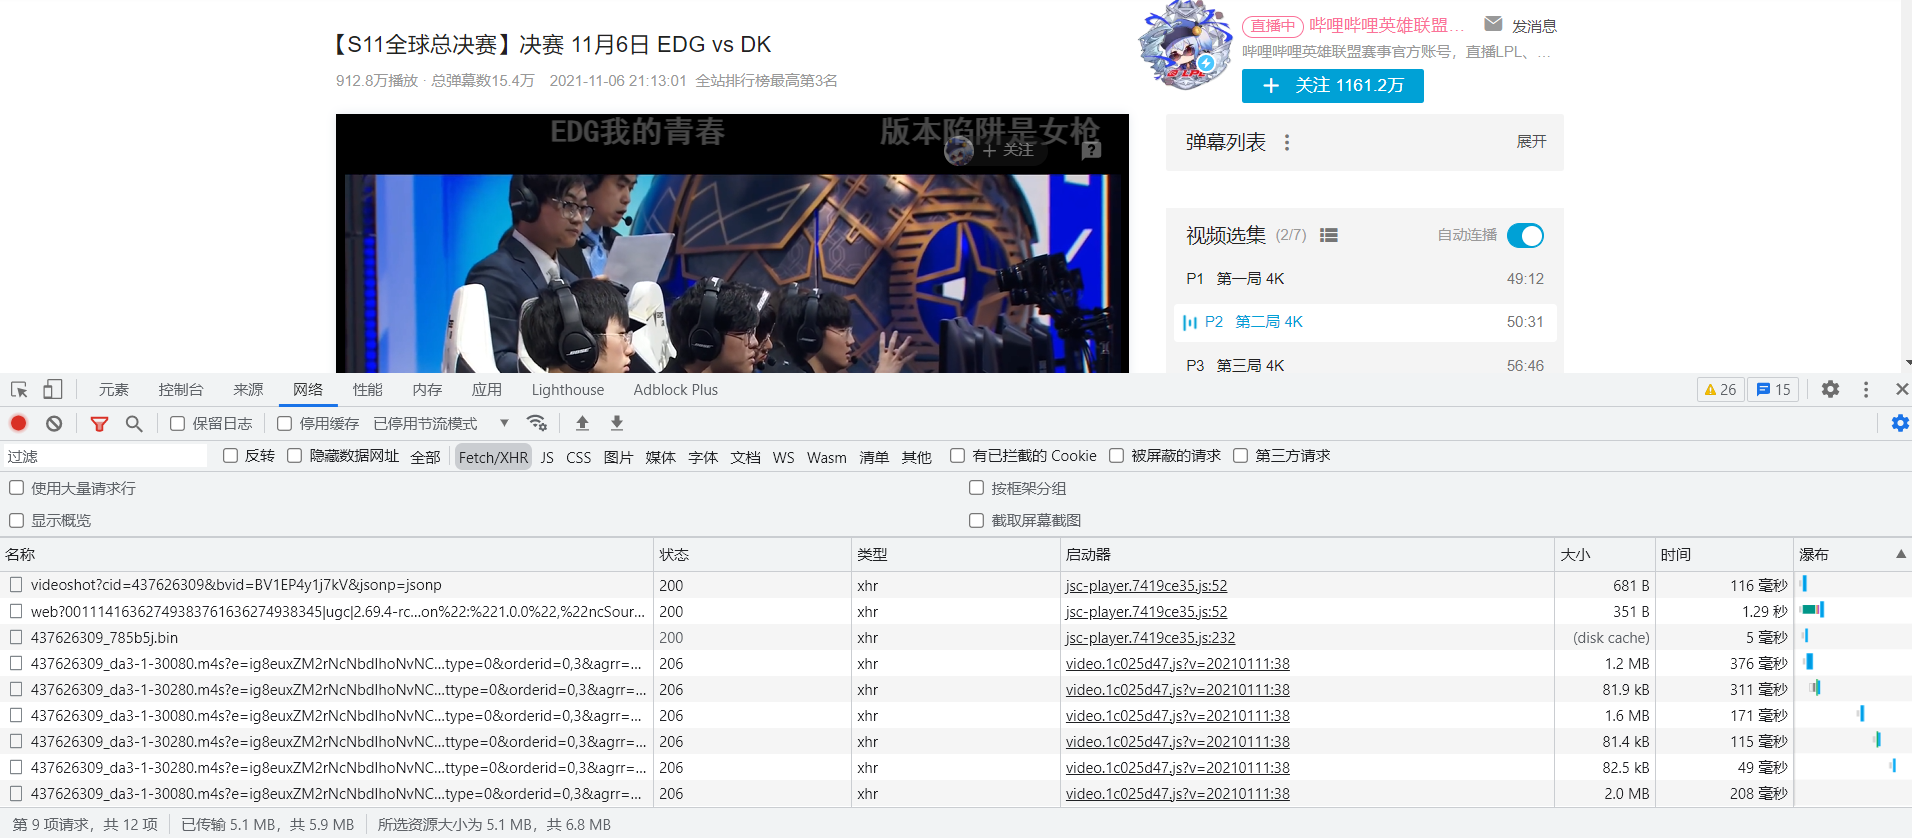The height and width of the screenshot is (838, 1912).
Task: Enable 按框架分组 checkbox
Action: click(x=976, y=488)
